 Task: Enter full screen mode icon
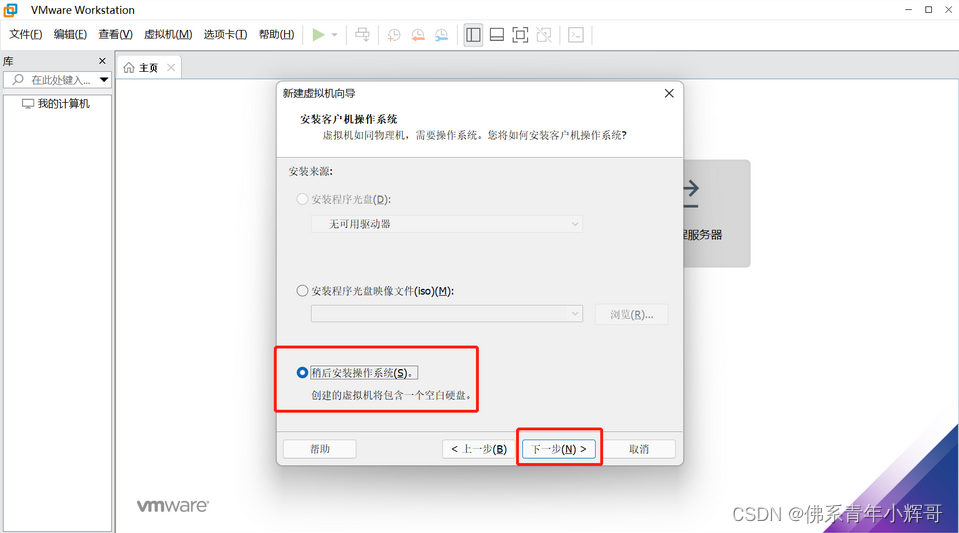(520, 35)
